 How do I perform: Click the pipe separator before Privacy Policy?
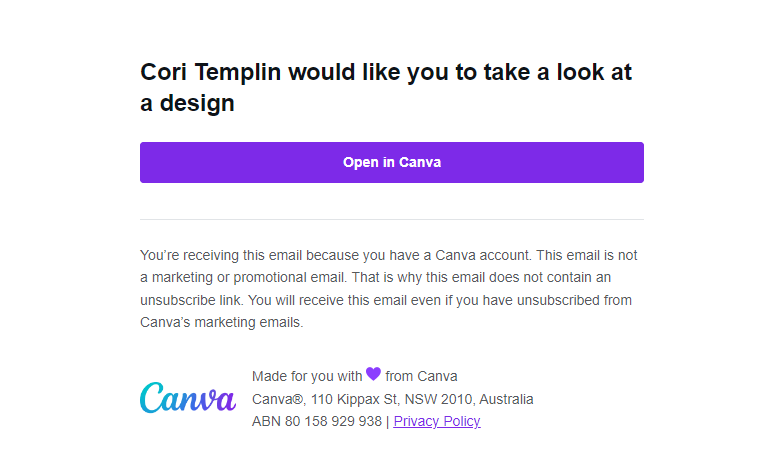coord(387,422)
